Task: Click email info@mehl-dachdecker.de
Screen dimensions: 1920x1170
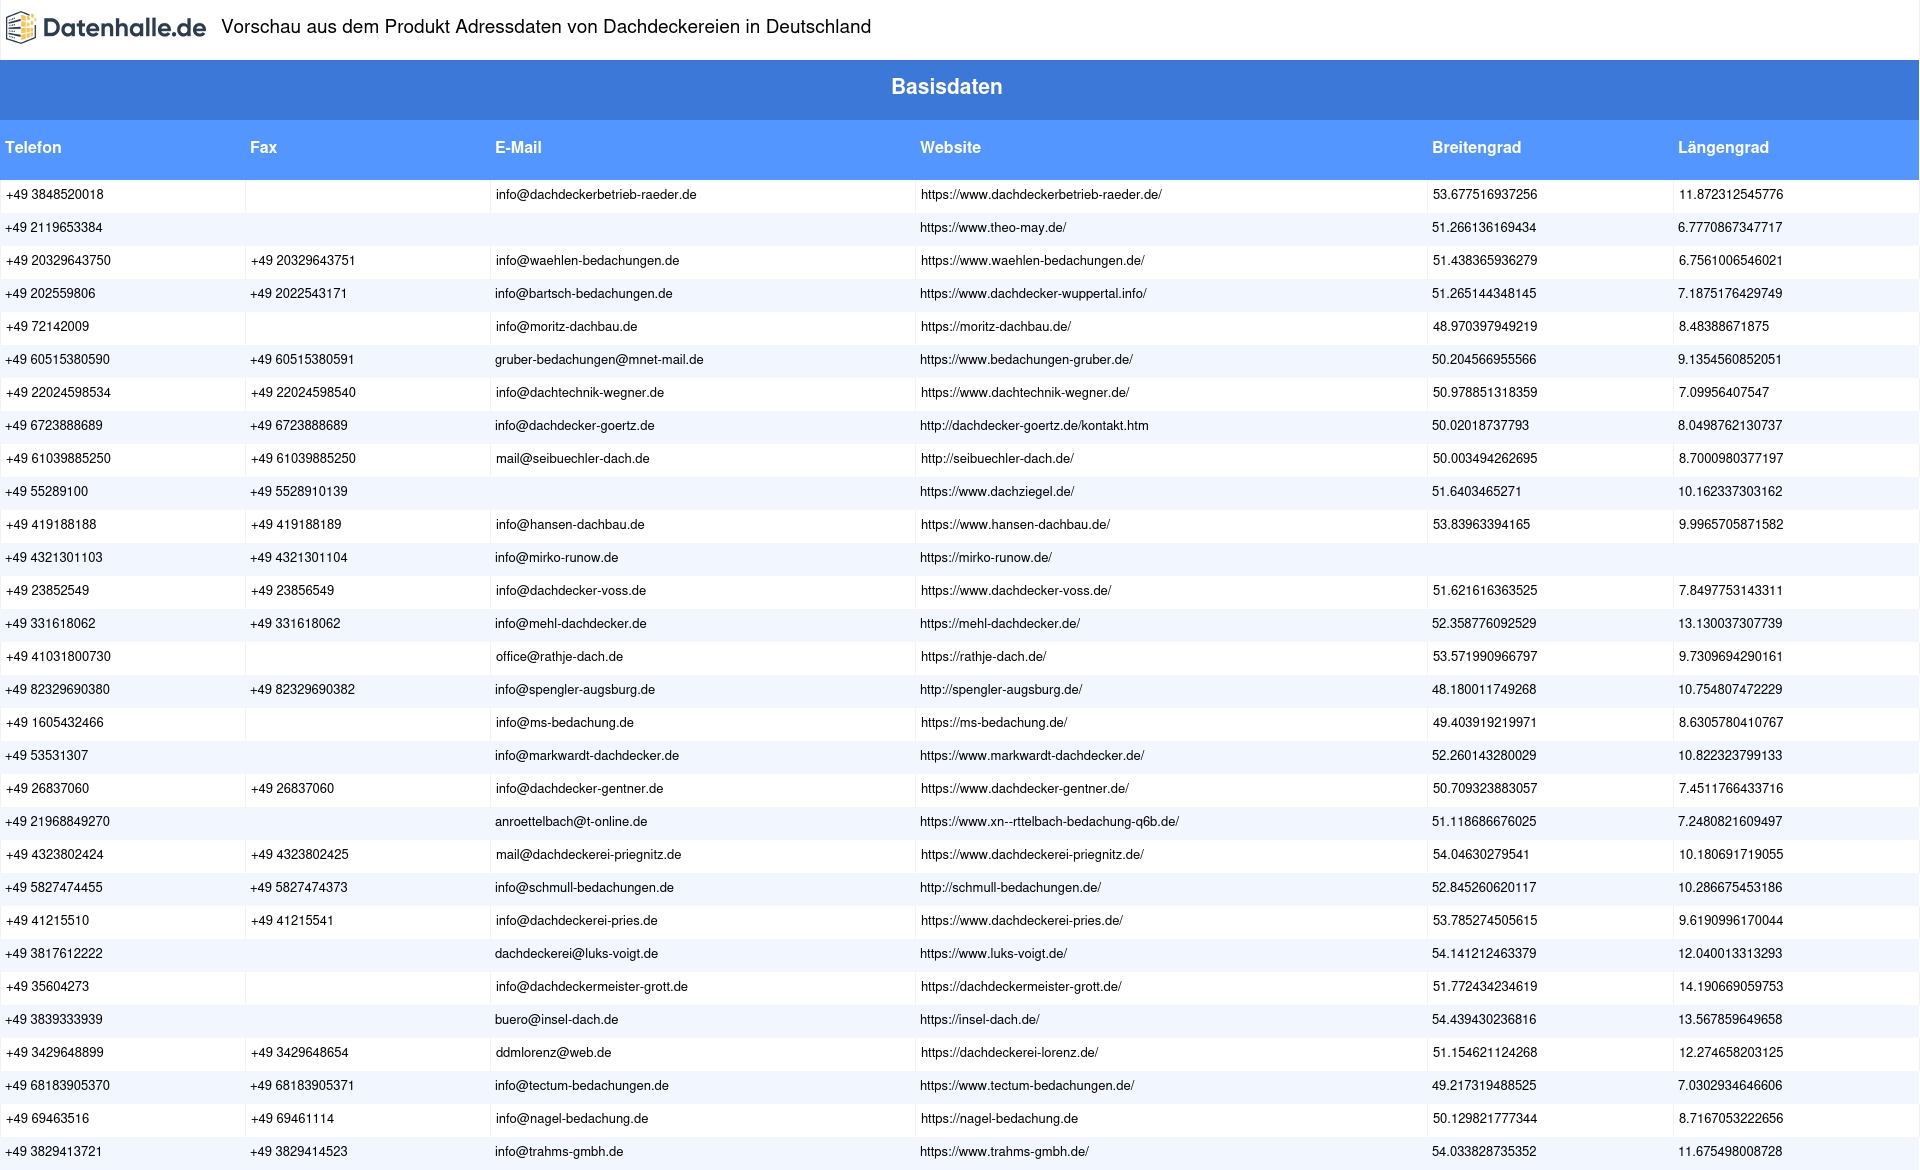Action: click(x=571, y=624)
